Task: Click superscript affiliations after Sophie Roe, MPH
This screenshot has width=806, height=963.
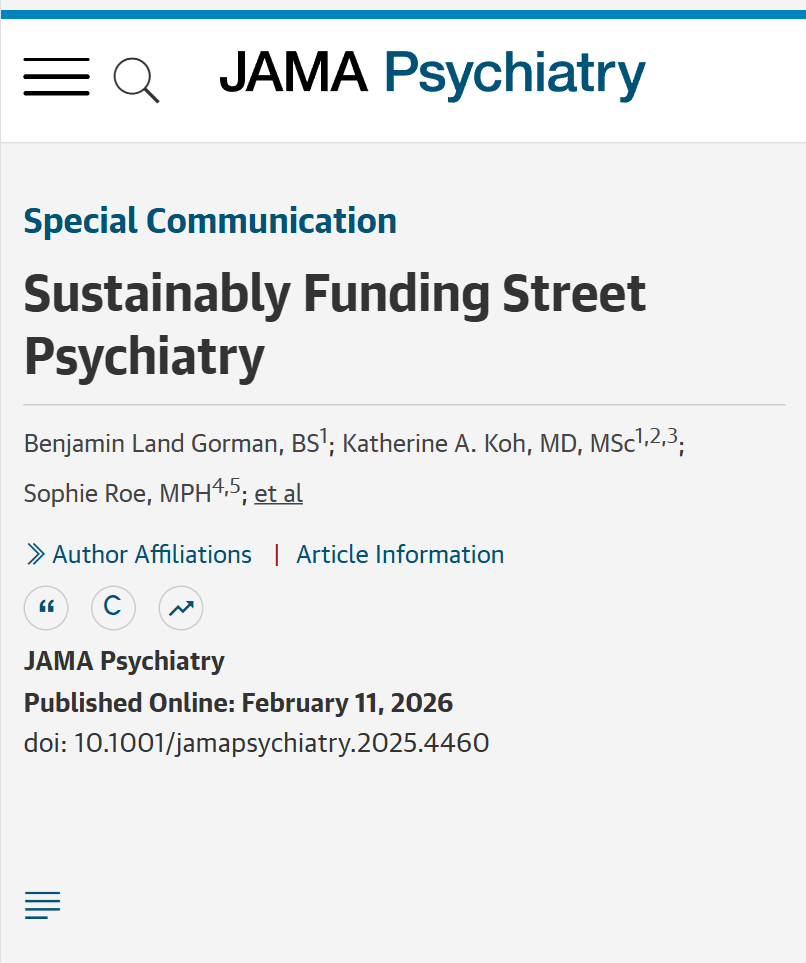Action: coord(226,485)
